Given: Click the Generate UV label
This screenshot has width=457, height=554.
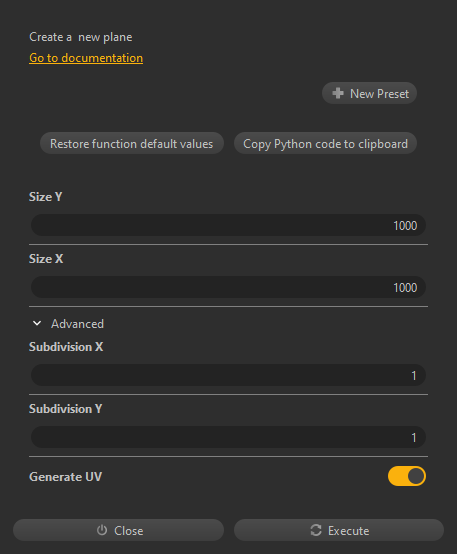Looking at the screenshot, I should point(66,477).
